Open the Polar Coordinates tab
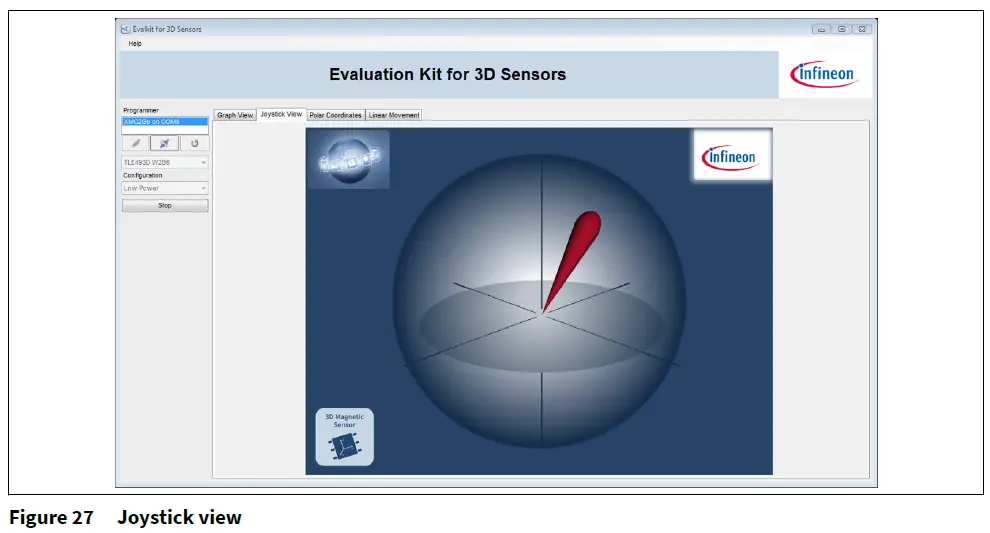This screenshot has height=533, width=990. click(x=335, y=115)
